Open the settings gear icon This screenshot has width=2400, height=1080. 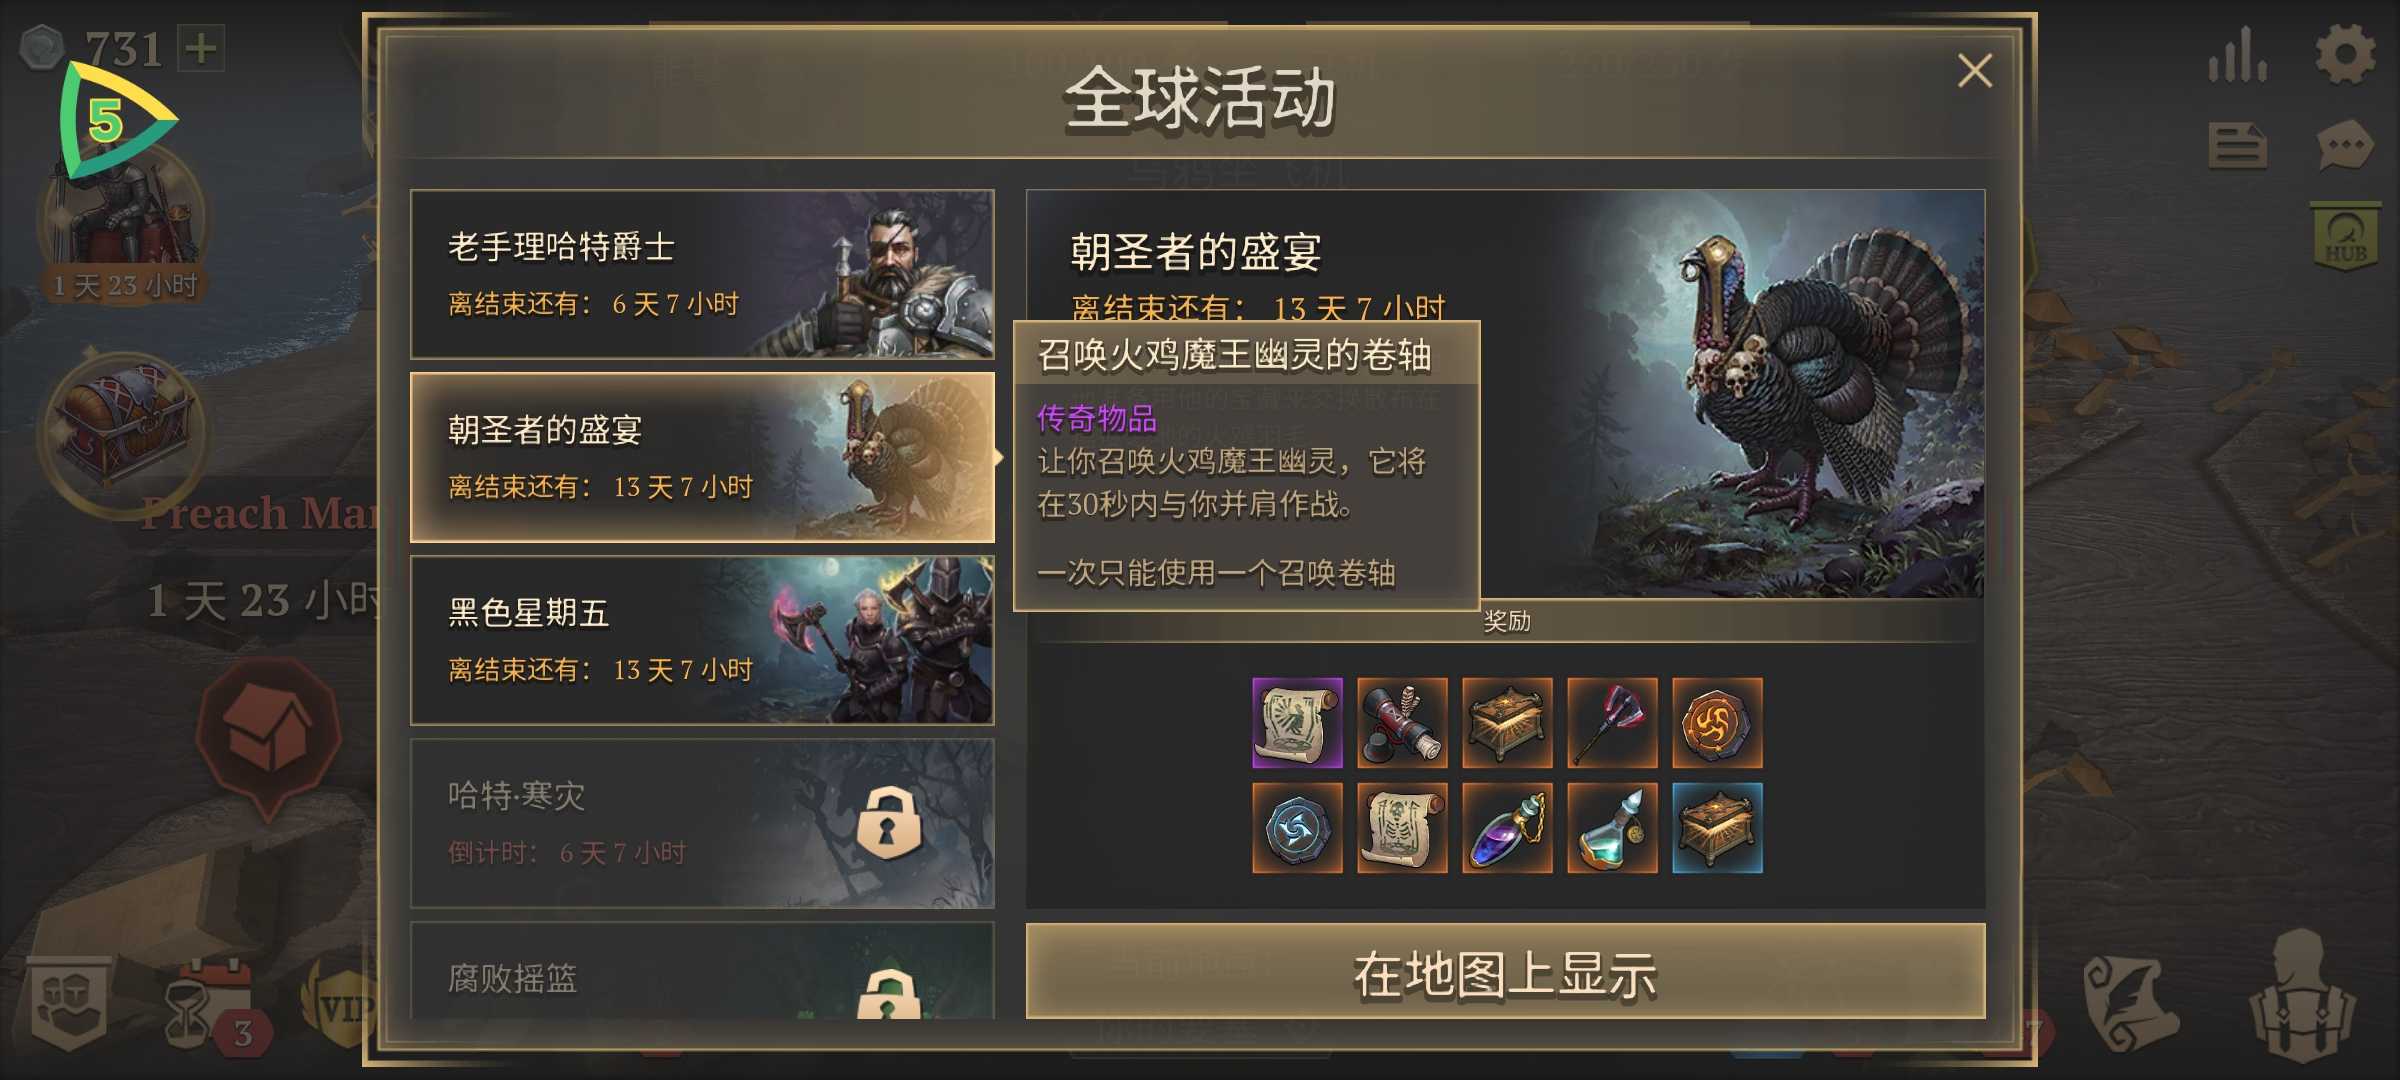[x=2345, y=55]
